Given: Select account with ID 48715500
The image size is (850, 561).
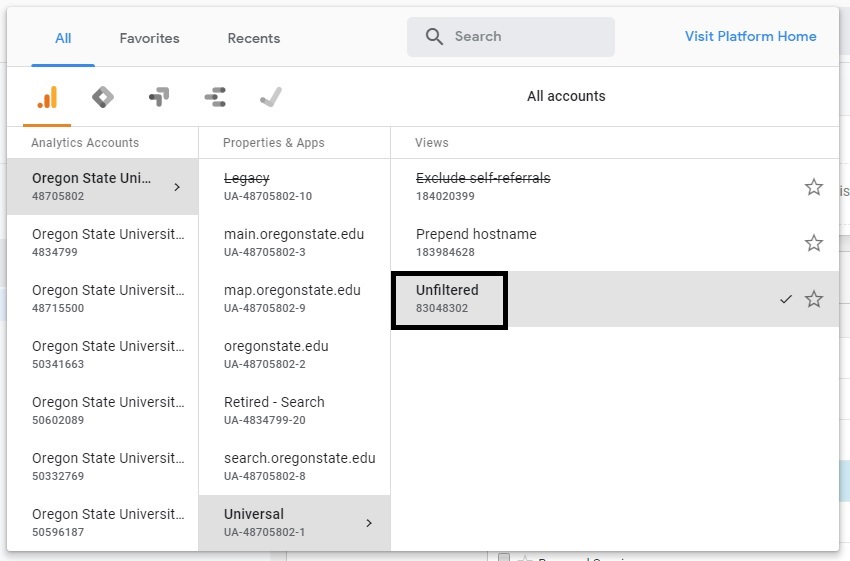Looking at the screenshot, I should [x=103, y=299].
